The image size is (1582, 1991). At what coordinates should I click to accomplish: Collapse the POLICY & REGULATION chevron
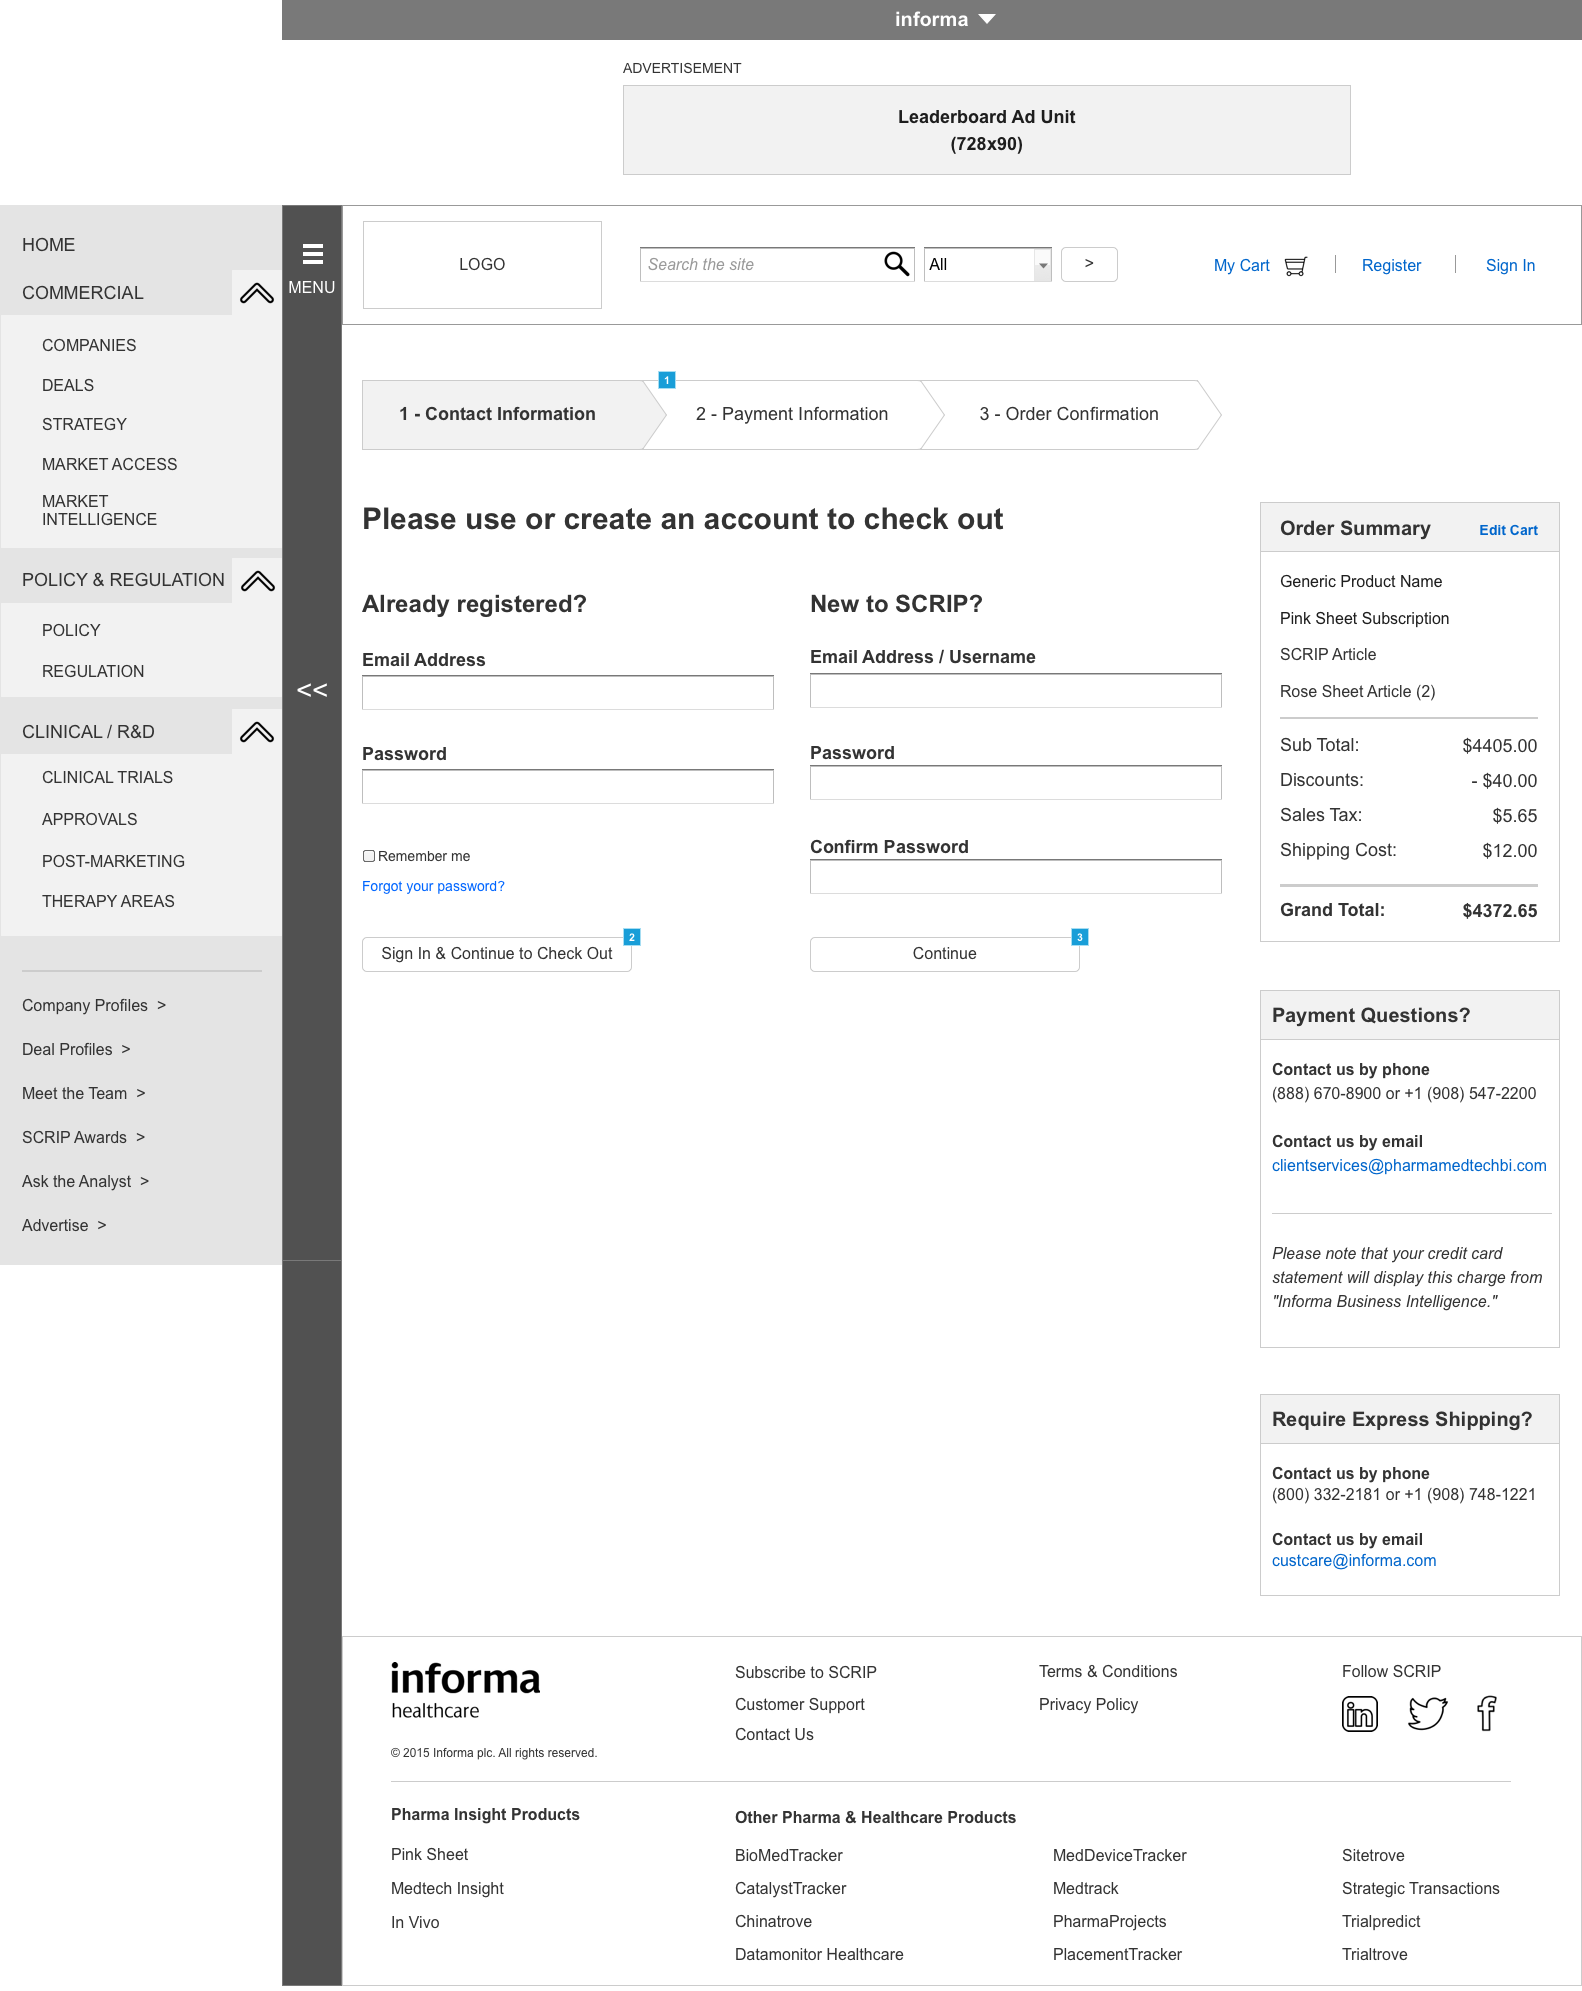coord(257,581)
